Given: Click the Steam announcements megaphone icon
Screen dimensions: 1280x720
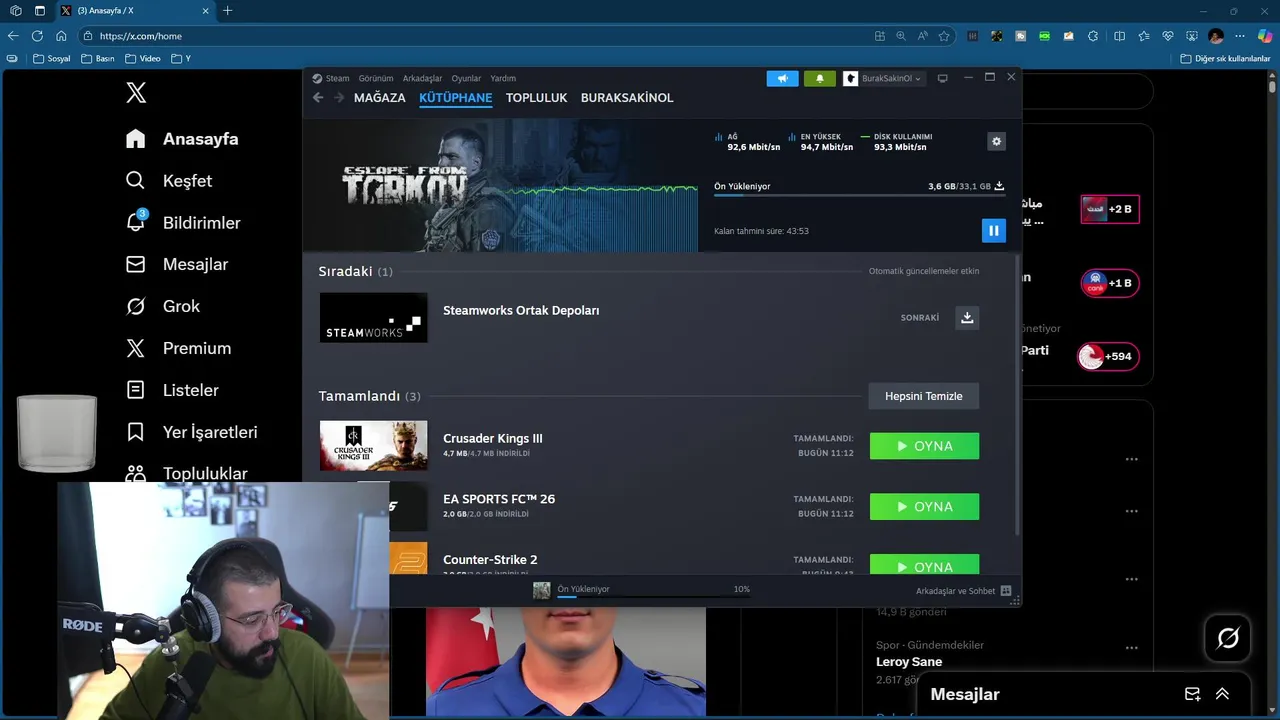Looking at the screenshot, I should tap(783, 78).
